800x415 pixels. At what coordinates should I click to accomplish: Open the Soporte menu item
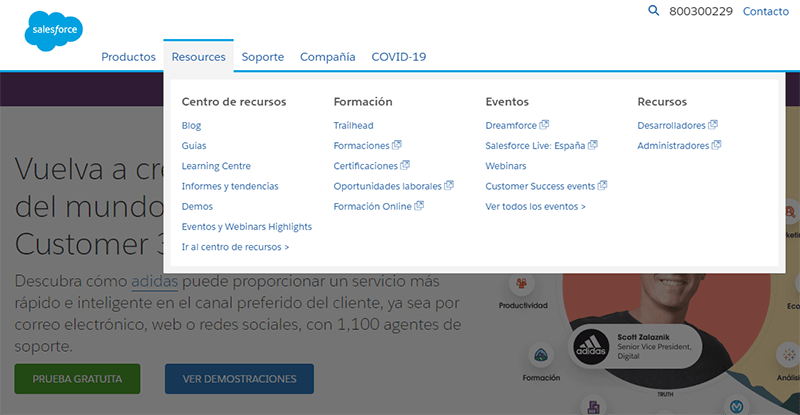pyautogui.click(x=262, y=57)
